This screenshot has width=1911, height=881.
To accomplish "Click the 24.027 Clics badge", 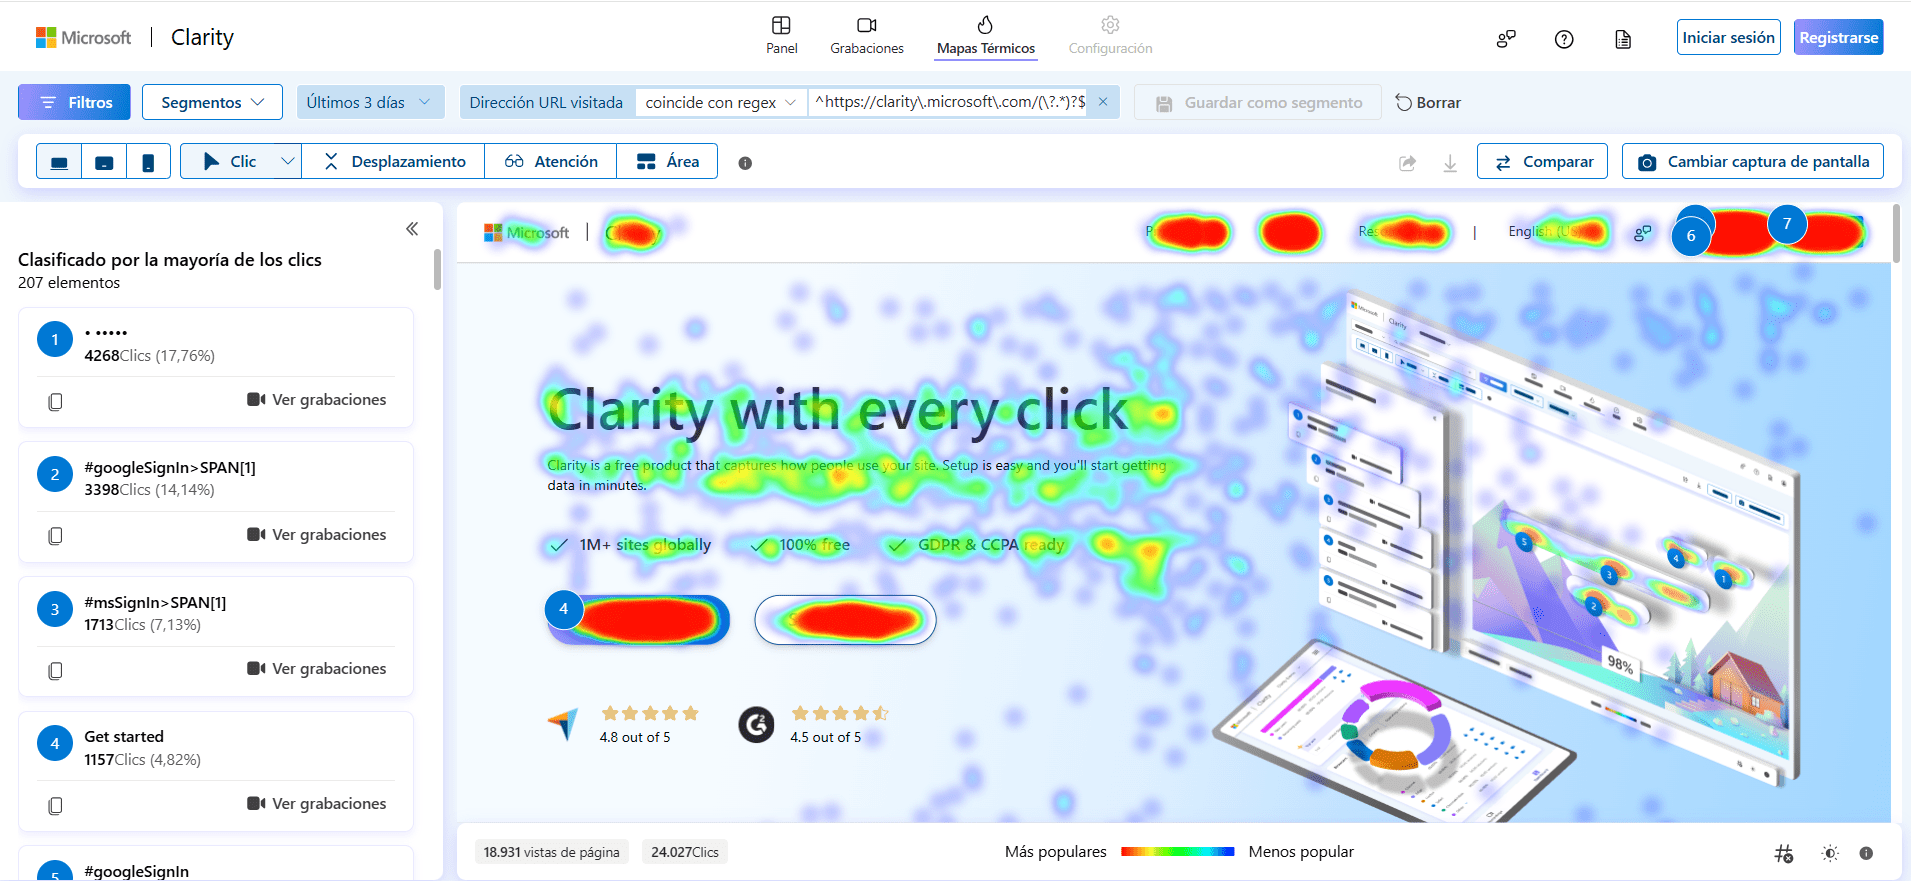I will pos(685,852).
